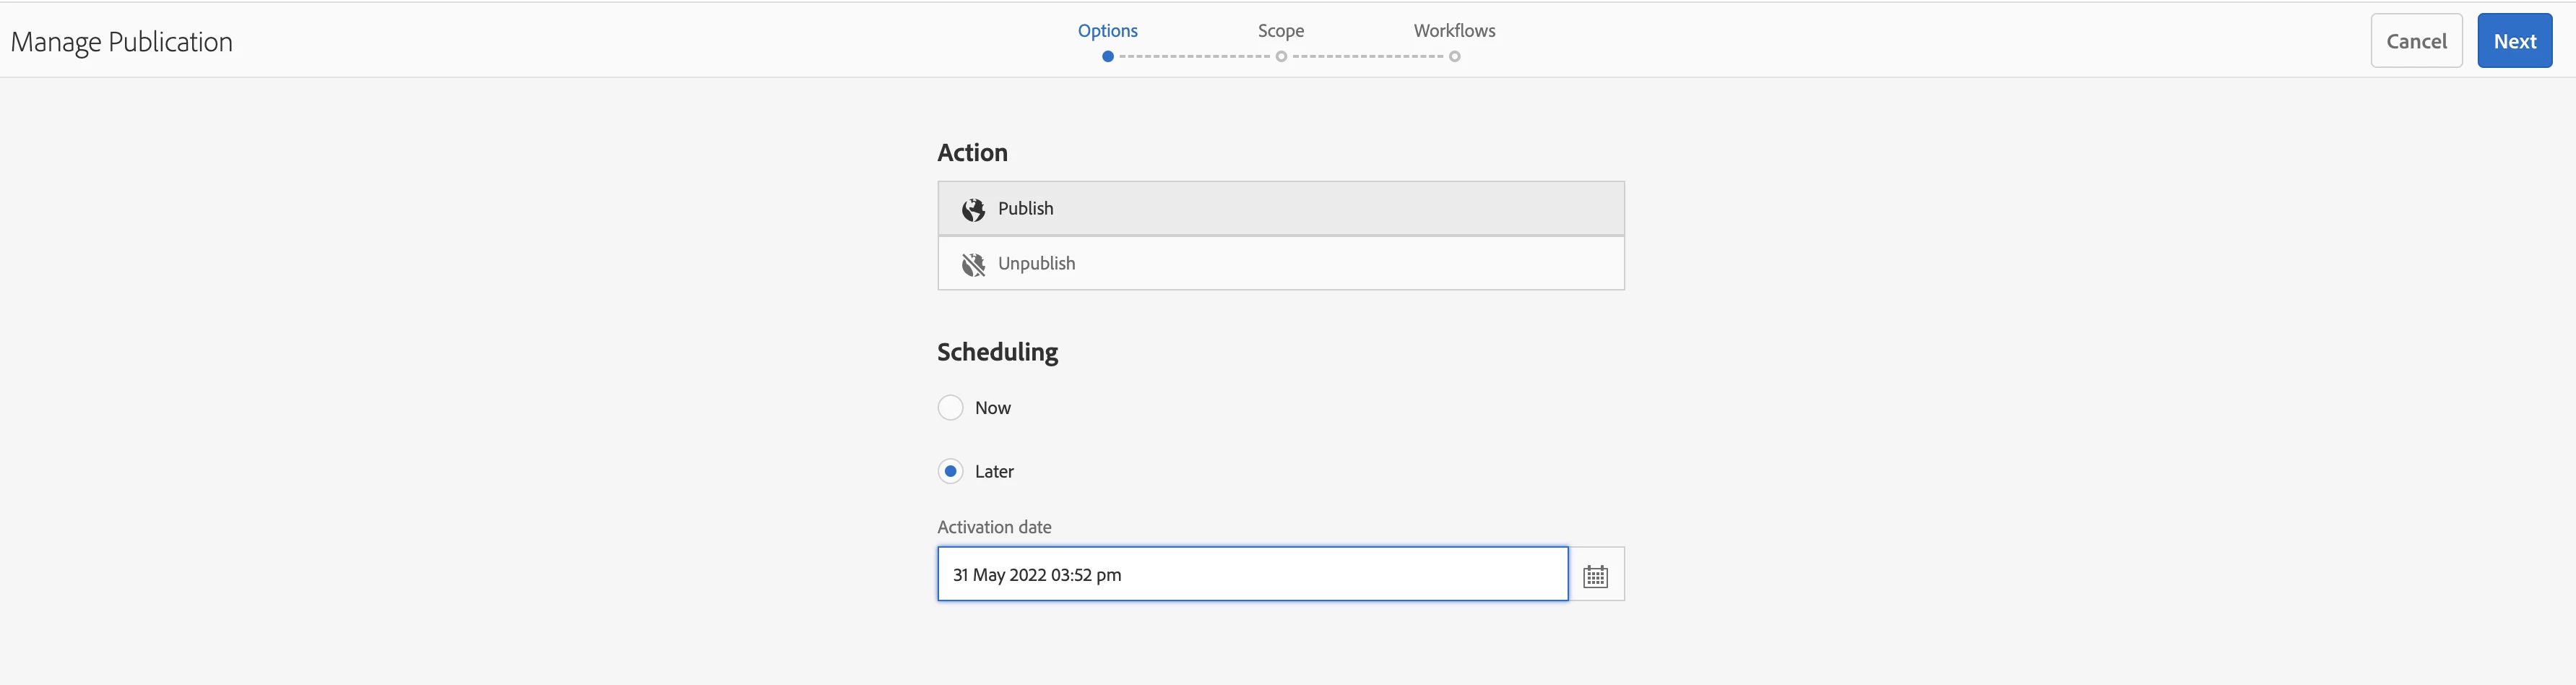Click the Workflows step circle marker

pyautogui.click(x=1455, y=56)
